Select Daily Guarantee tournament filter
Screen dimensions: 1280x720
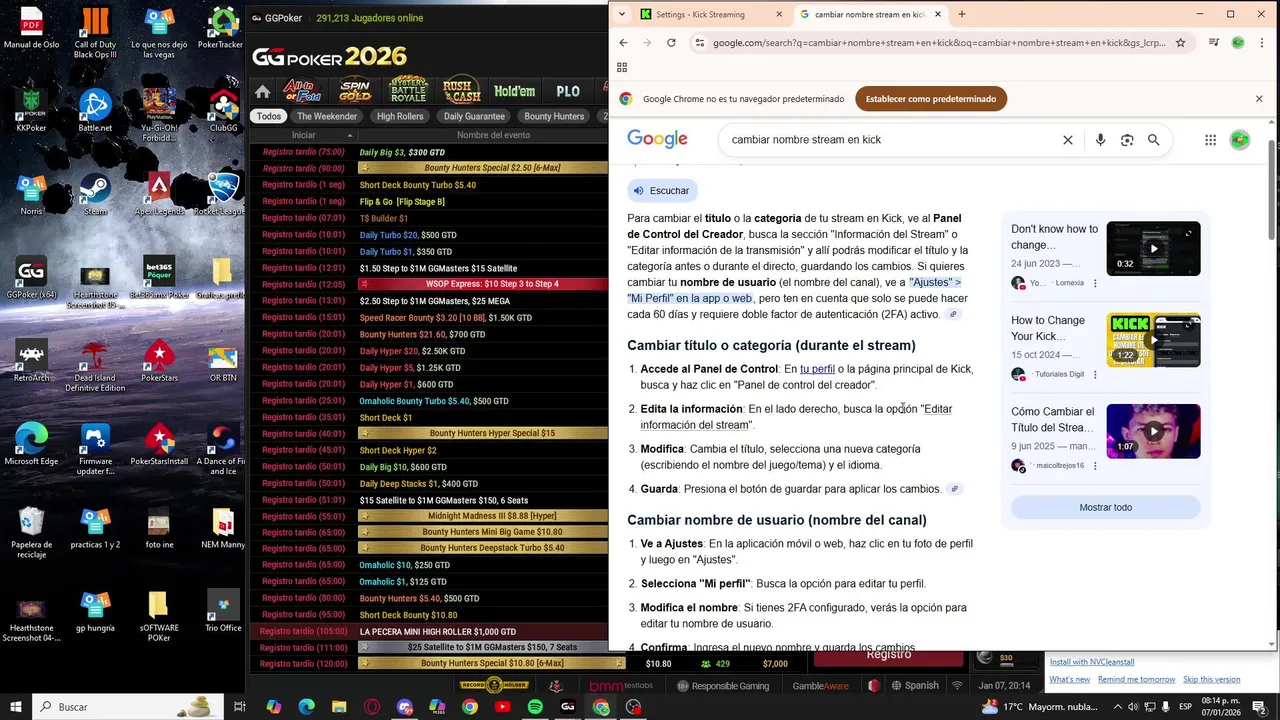tap(474, 116)
